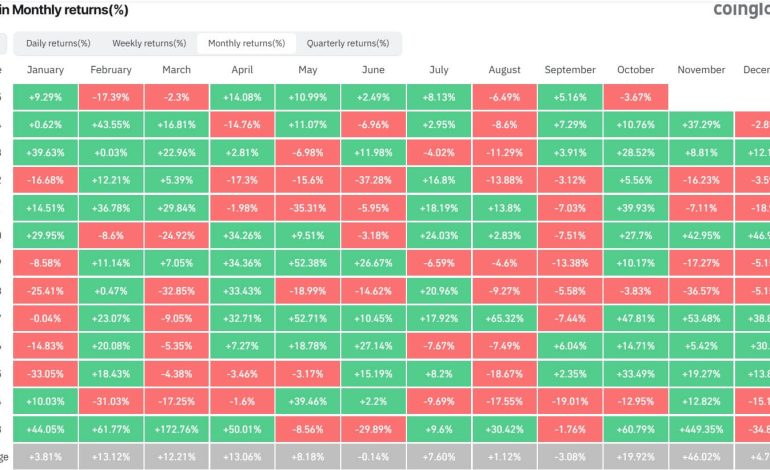Click the October column header

pos(635,70)
